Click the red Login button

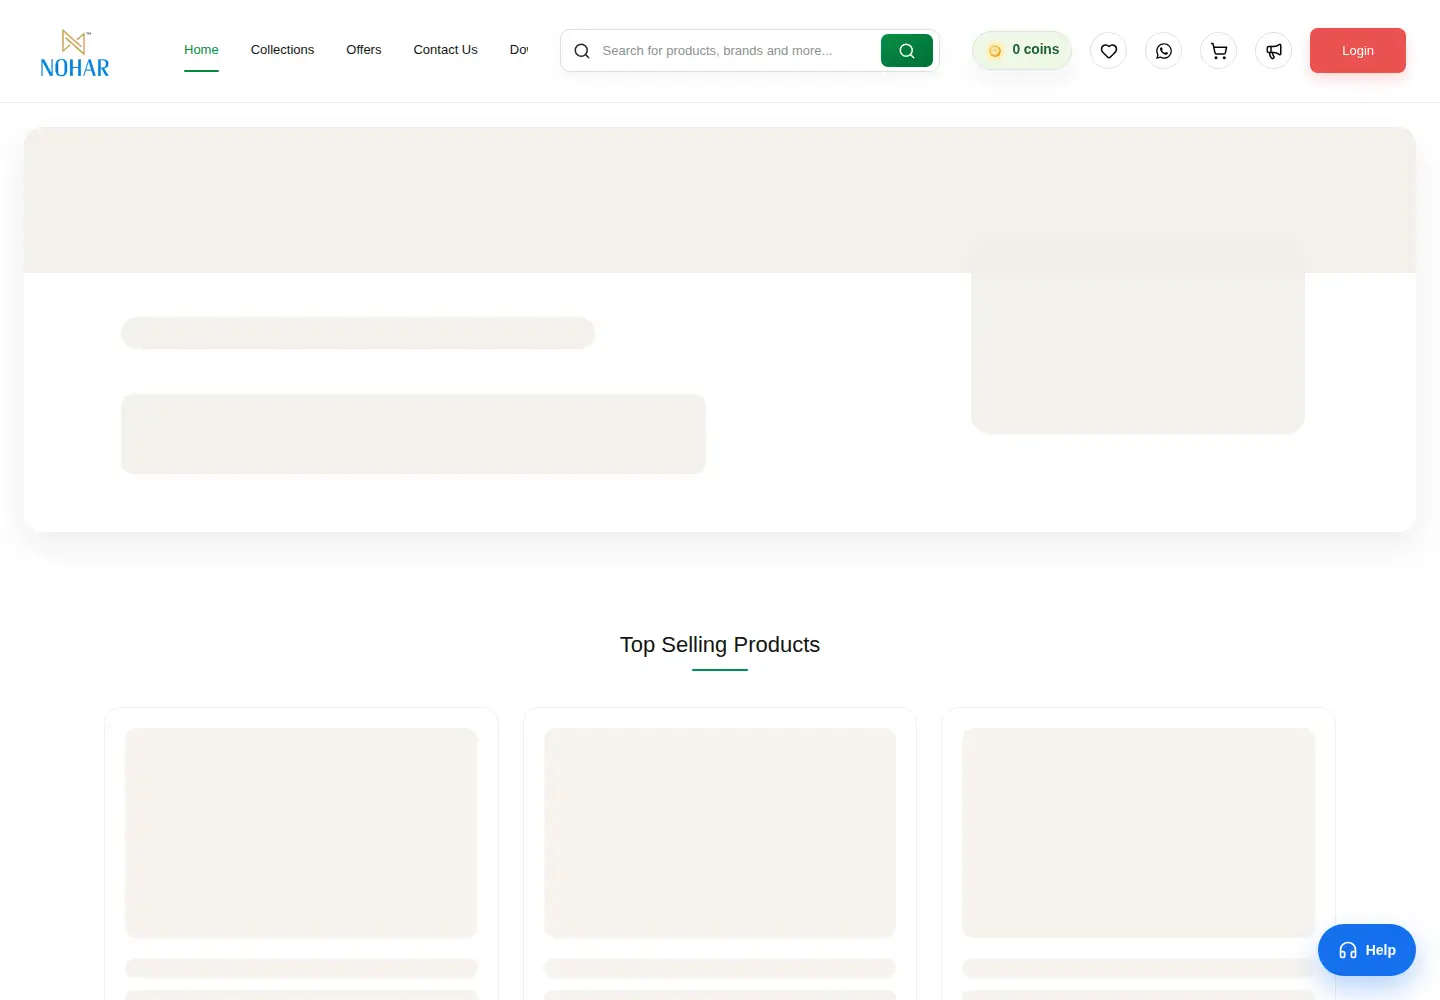(x=1358, y=50)
